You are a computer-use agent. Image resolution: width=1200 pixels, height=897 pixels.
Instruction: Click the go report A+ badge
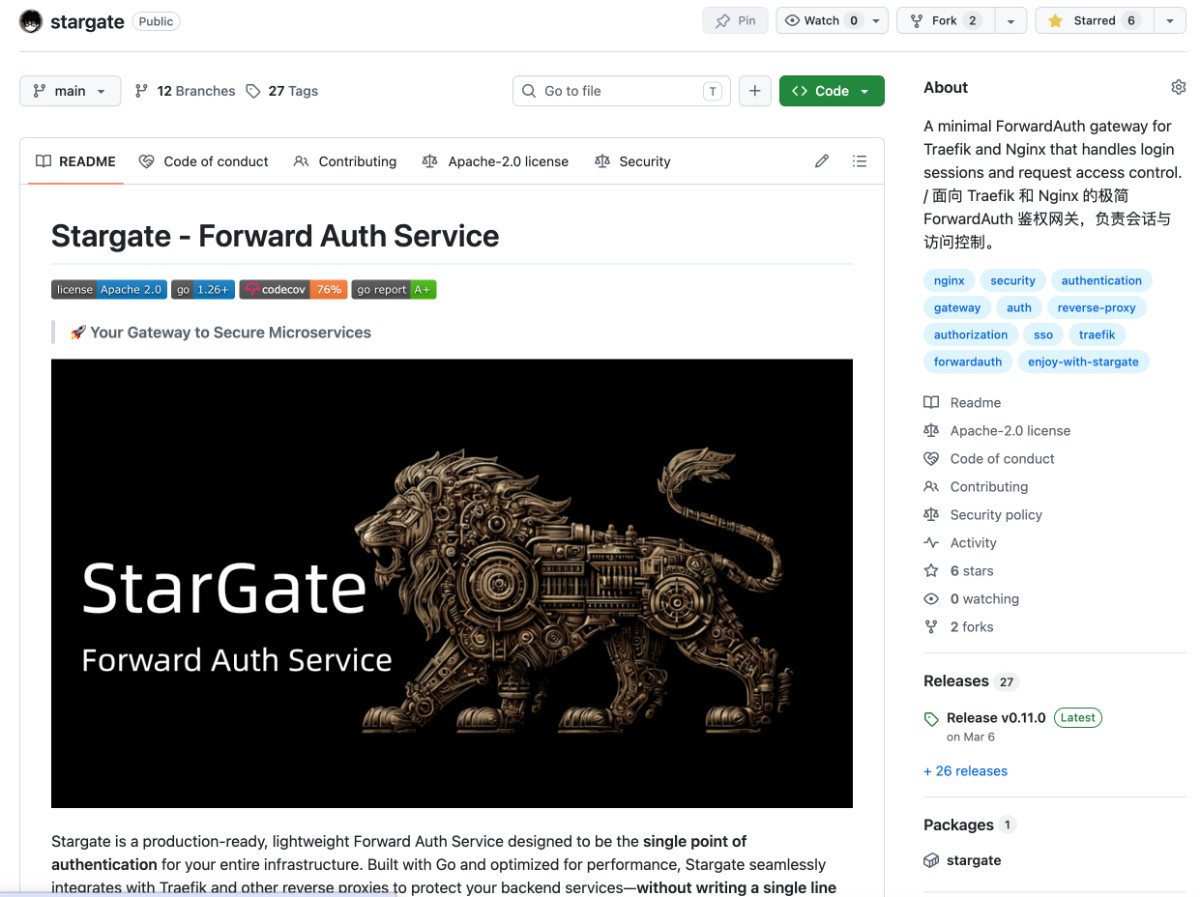(394, 290)
